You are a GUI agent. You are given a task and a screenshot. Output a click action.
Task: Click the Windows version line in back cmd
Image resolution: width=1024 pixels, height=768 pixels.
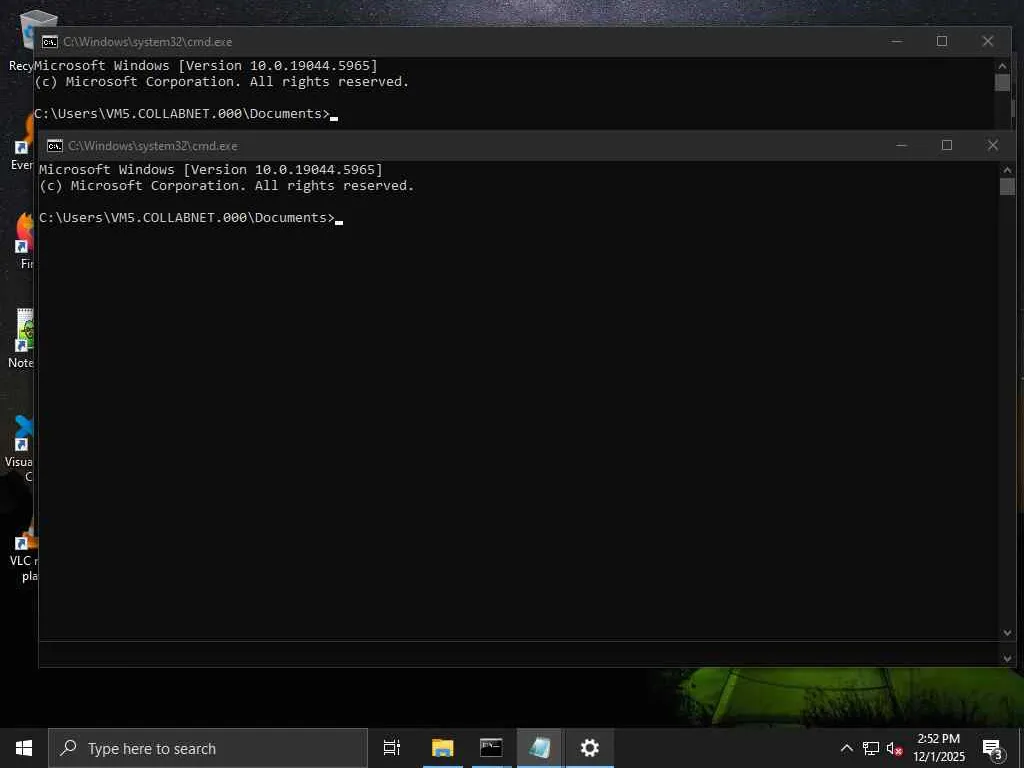pyautogui.click(x=206, y=66)
